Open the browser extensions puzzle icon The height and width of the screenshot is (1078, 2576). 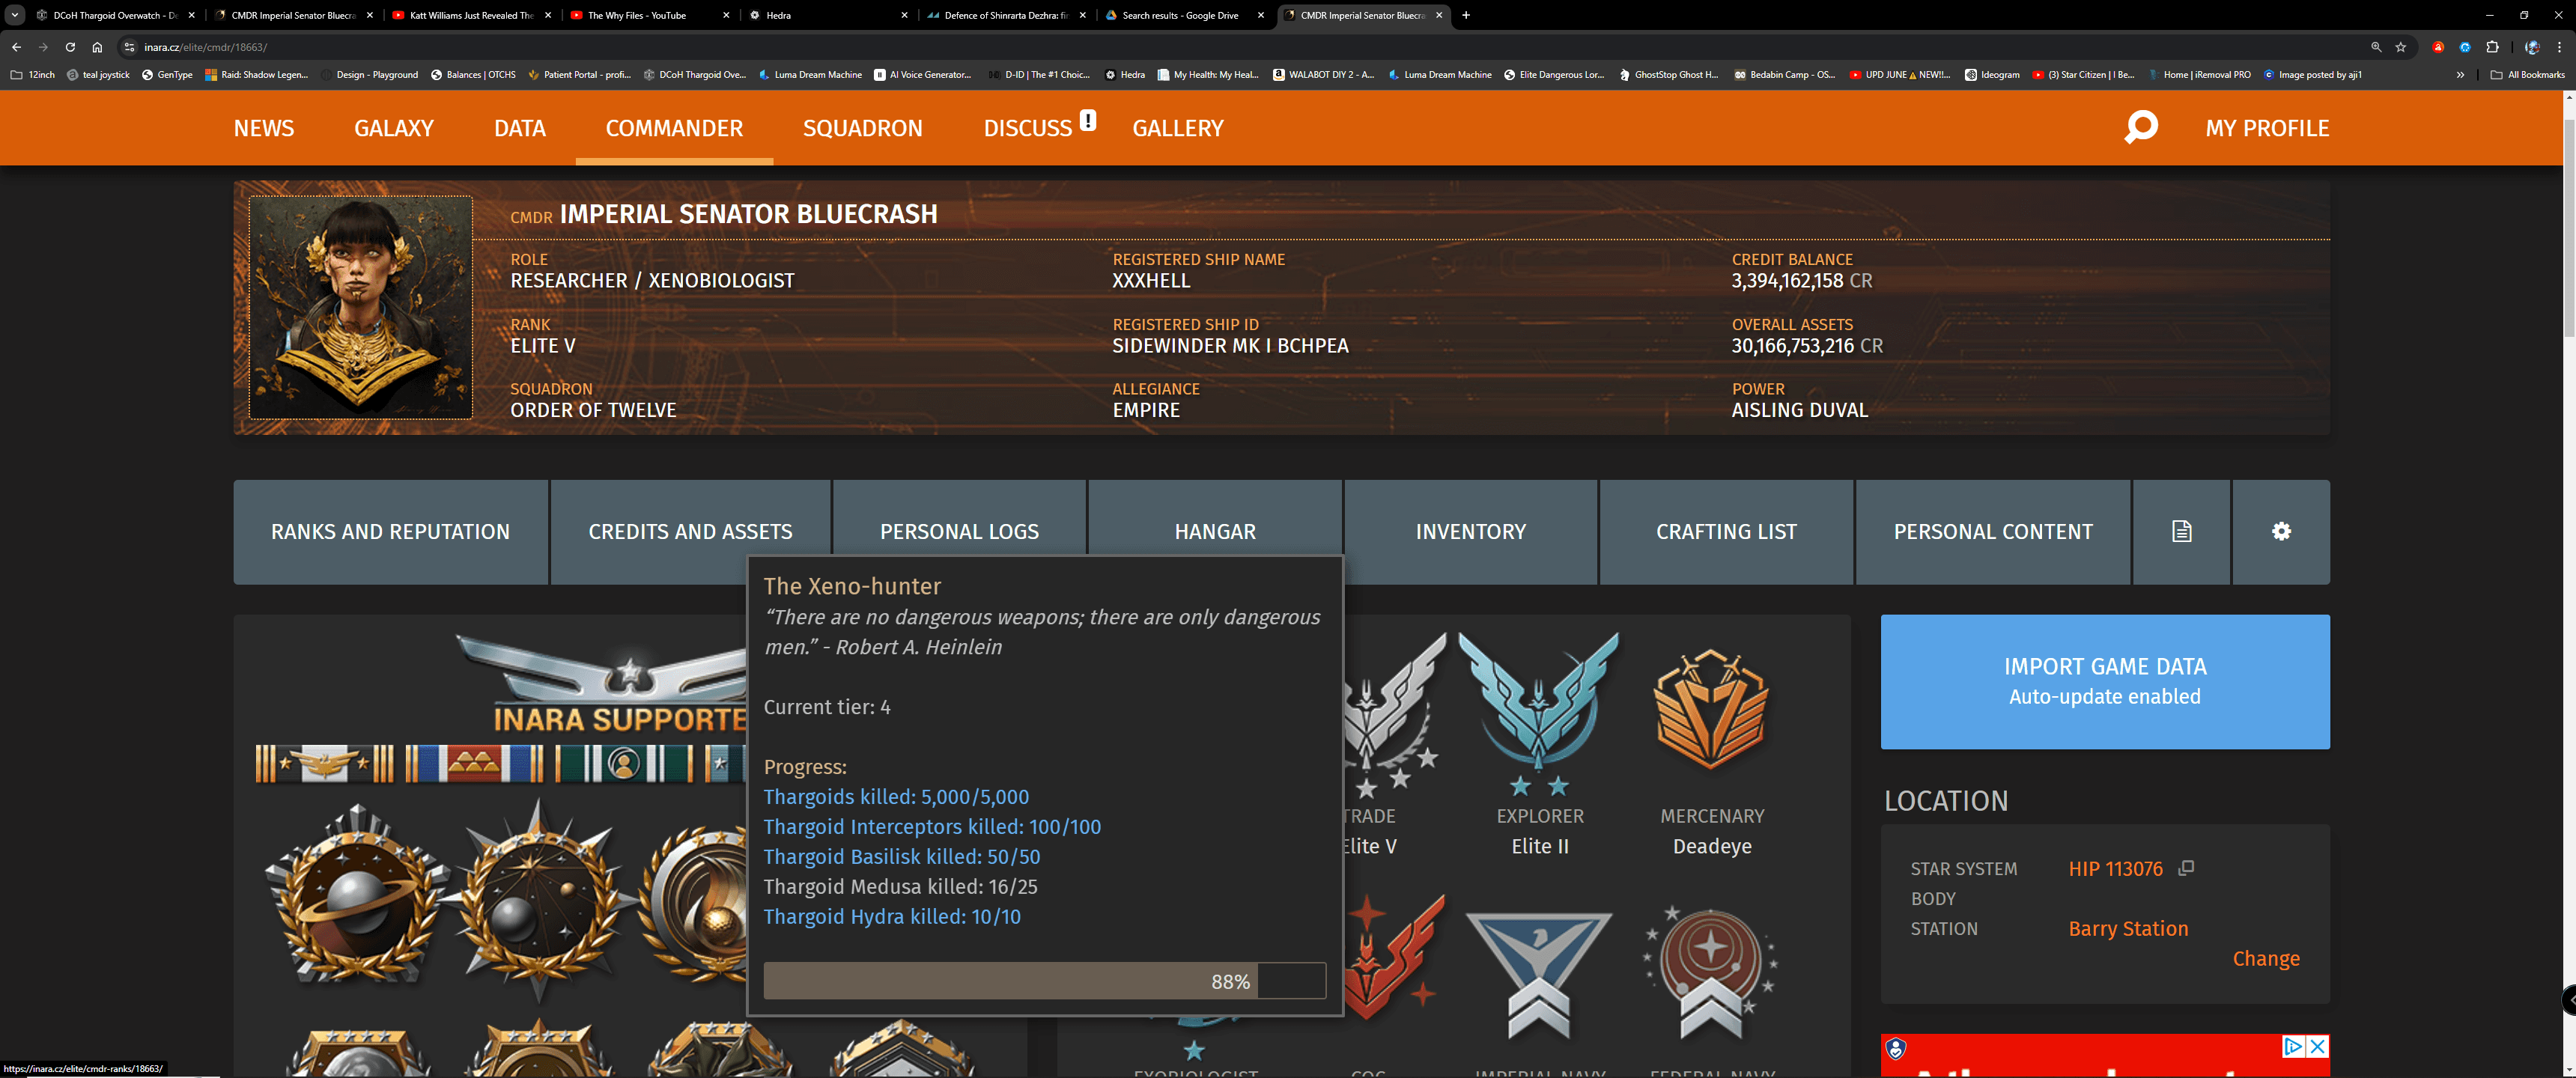coord(2492,47)
